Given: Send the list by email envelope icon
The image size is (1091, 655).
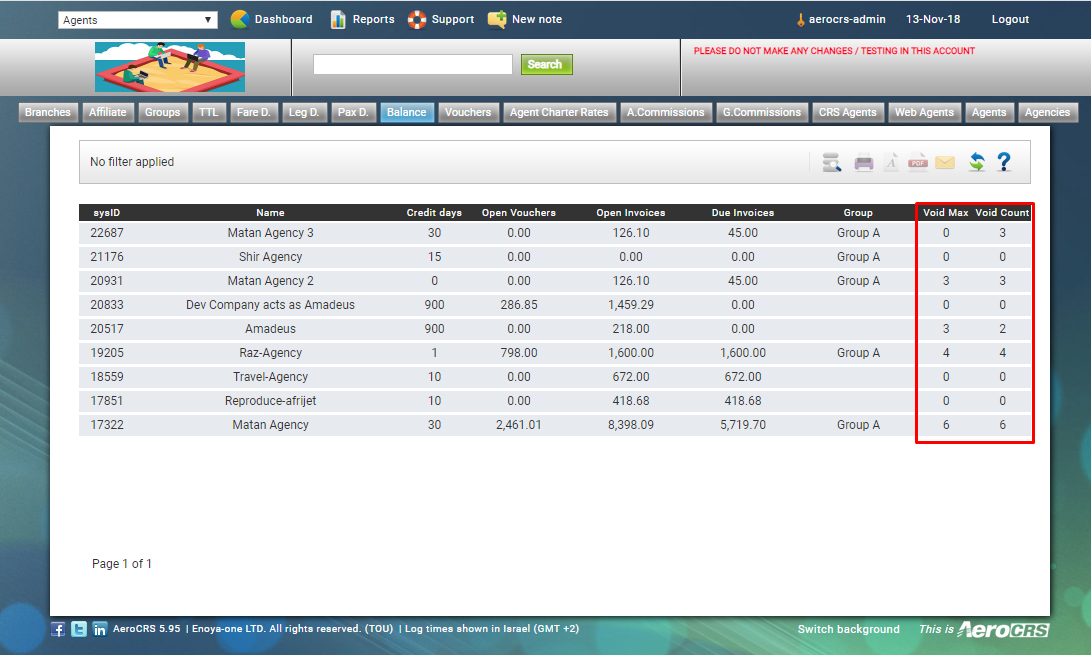Looking at the screenshot, I should [x=945, y=162].
